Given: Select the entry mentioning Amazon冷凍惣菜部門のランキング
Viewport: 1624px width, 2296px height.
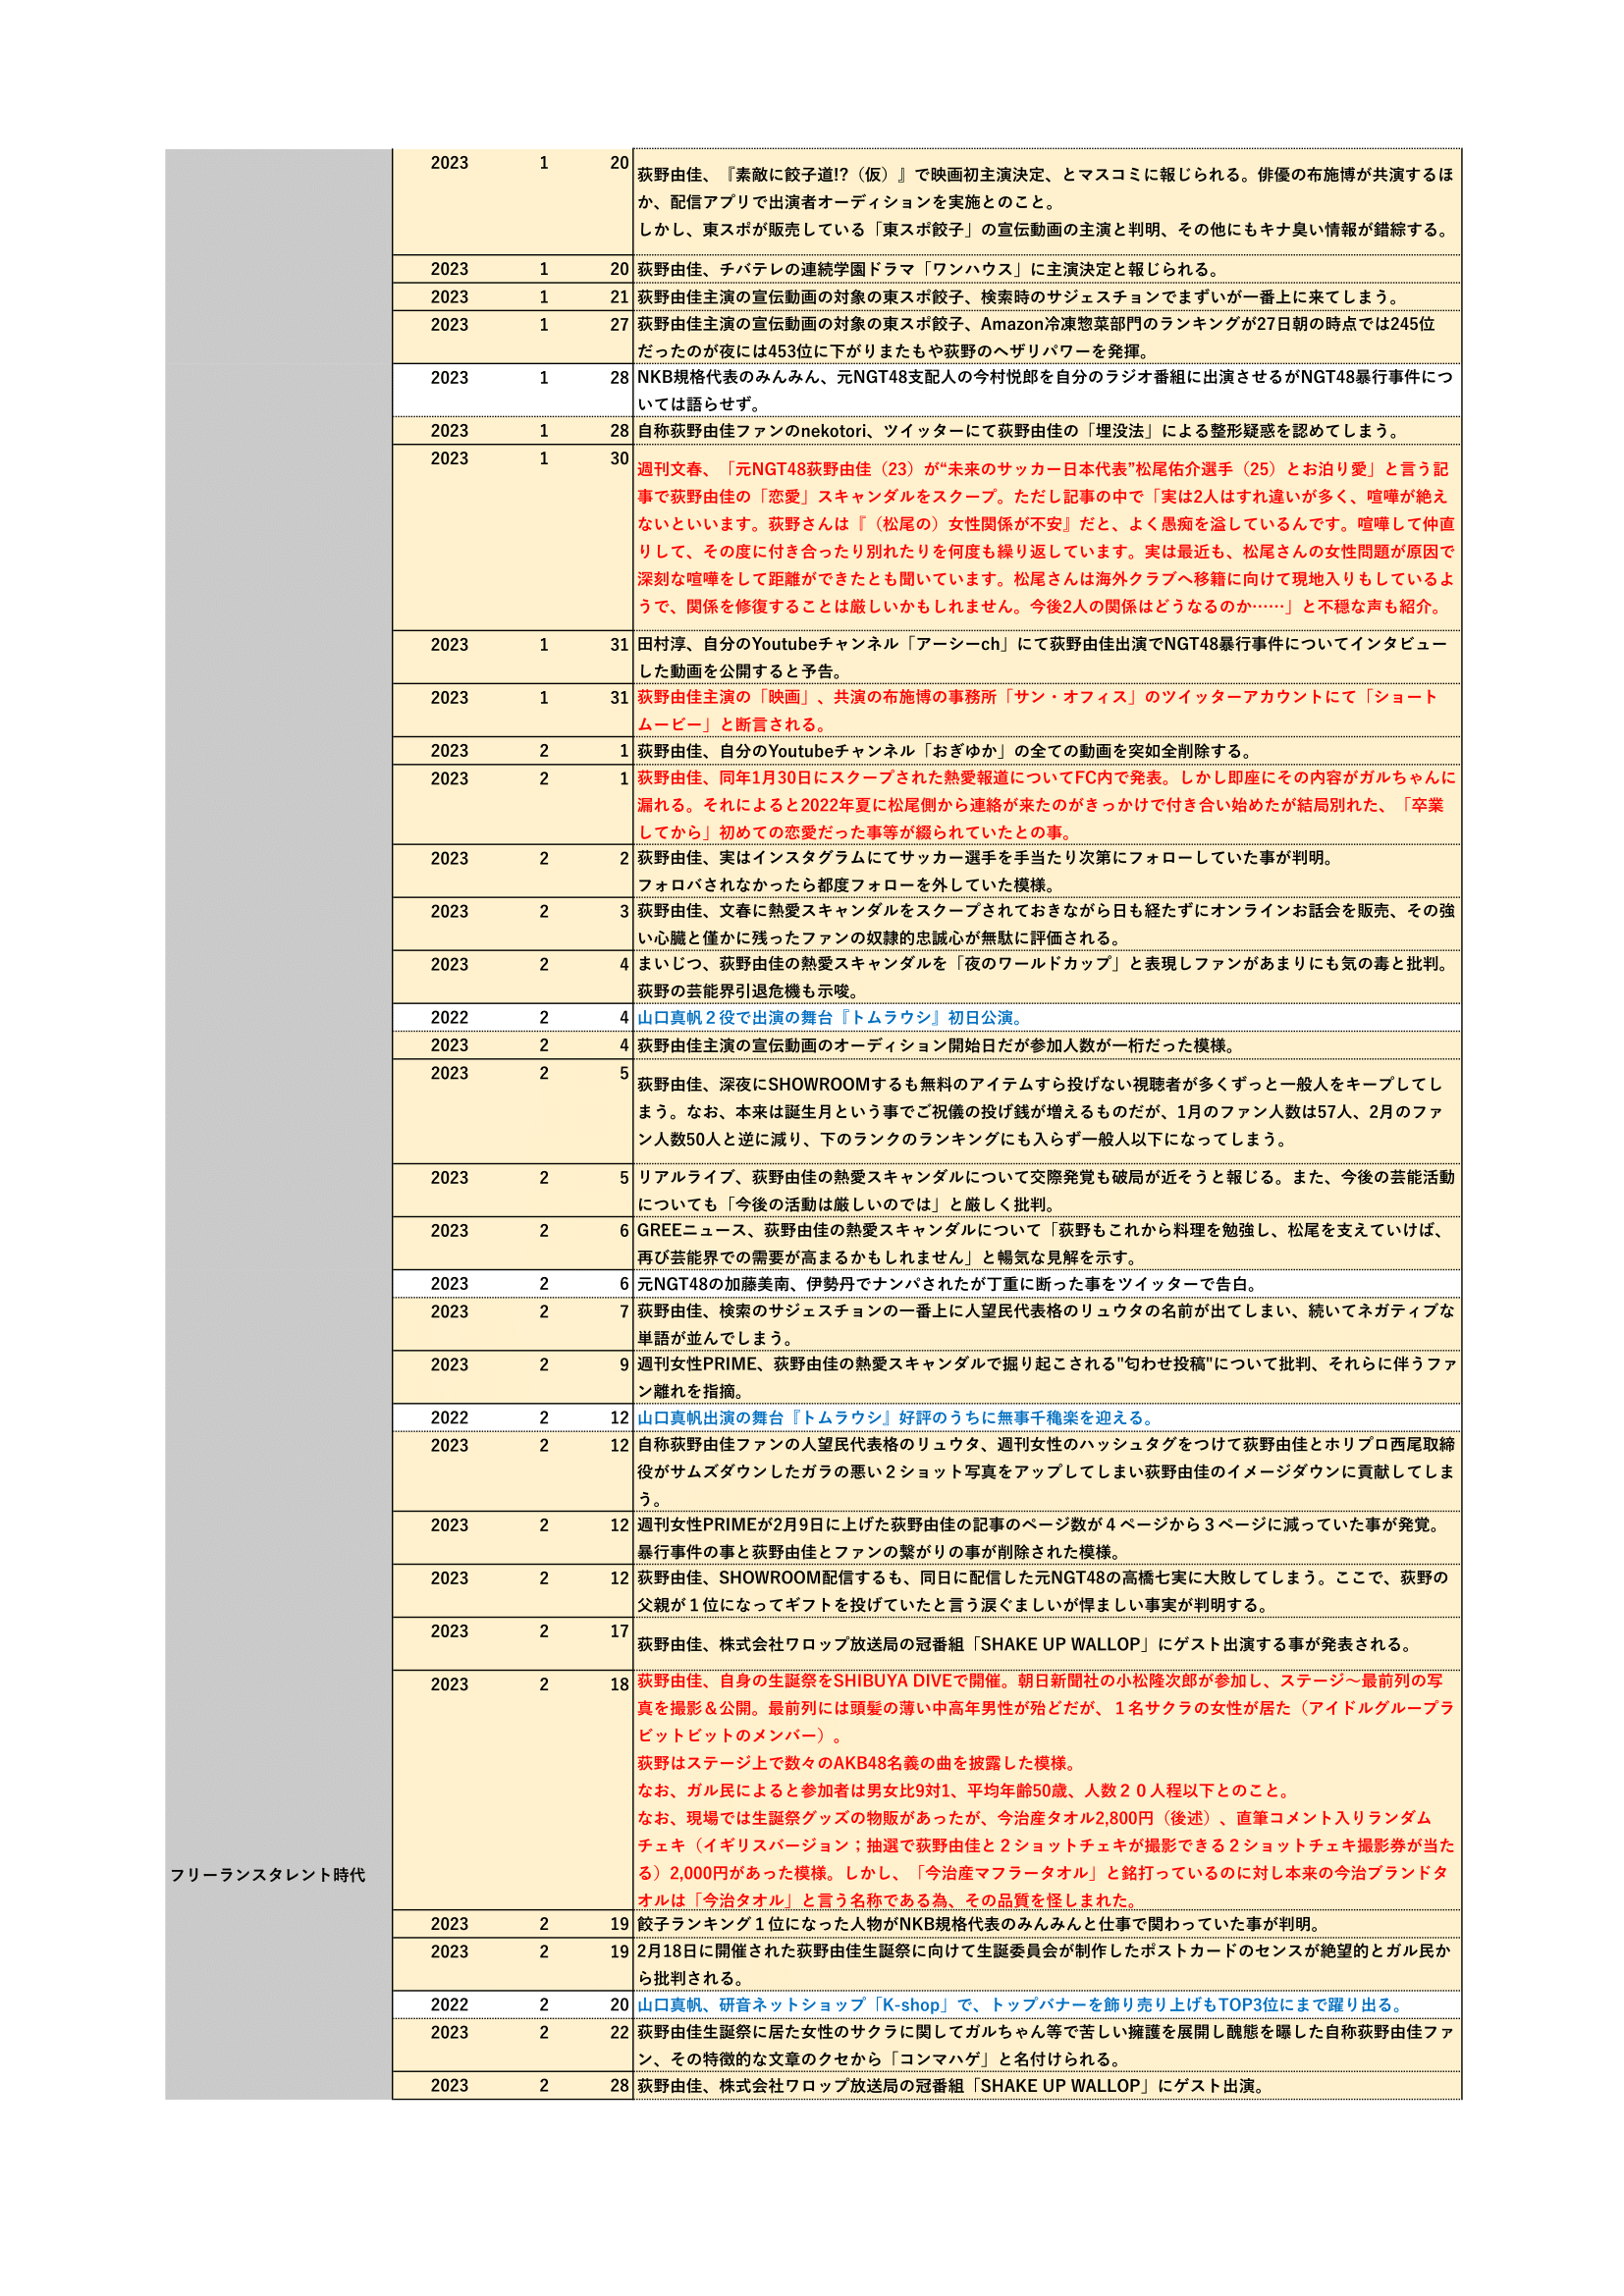Looking at the screenshot, I should click(1037, 337).
